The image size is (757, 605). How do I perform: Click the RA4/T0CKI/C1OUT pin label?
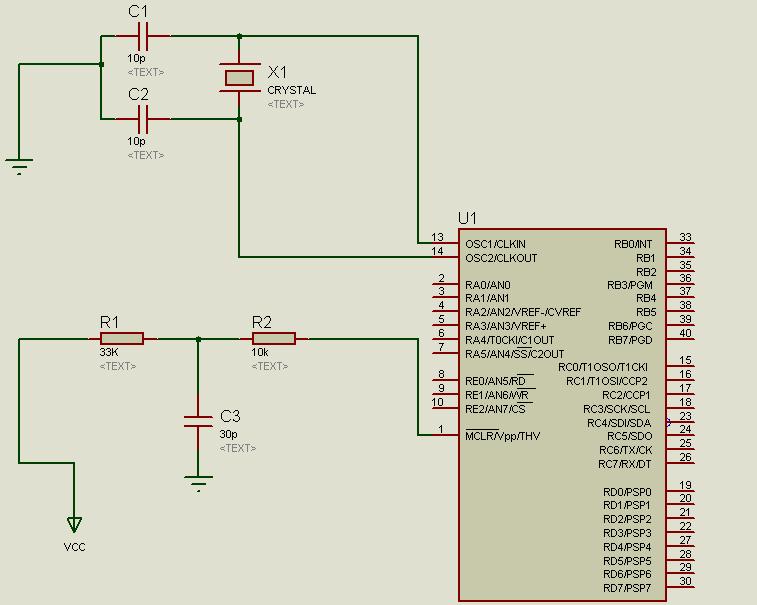[509, 340]
